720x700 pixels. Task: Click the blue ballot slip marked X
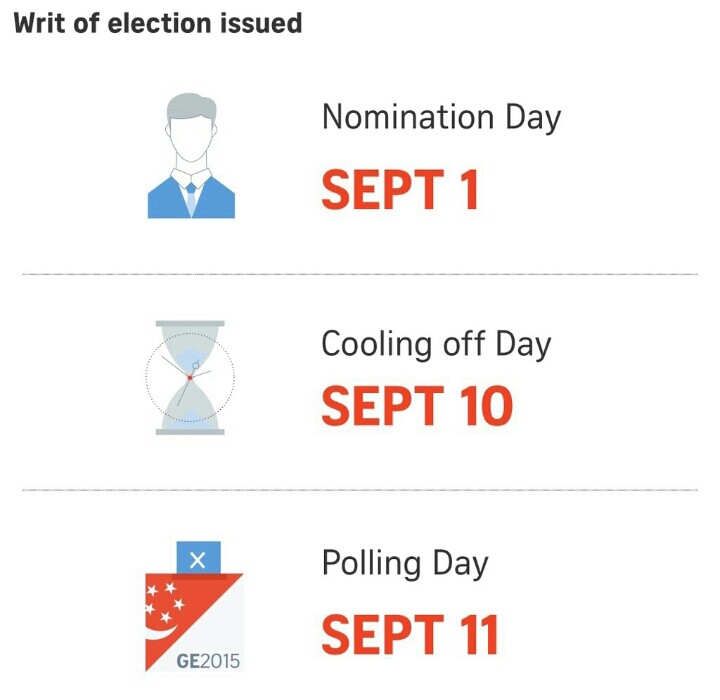(198, 558)
